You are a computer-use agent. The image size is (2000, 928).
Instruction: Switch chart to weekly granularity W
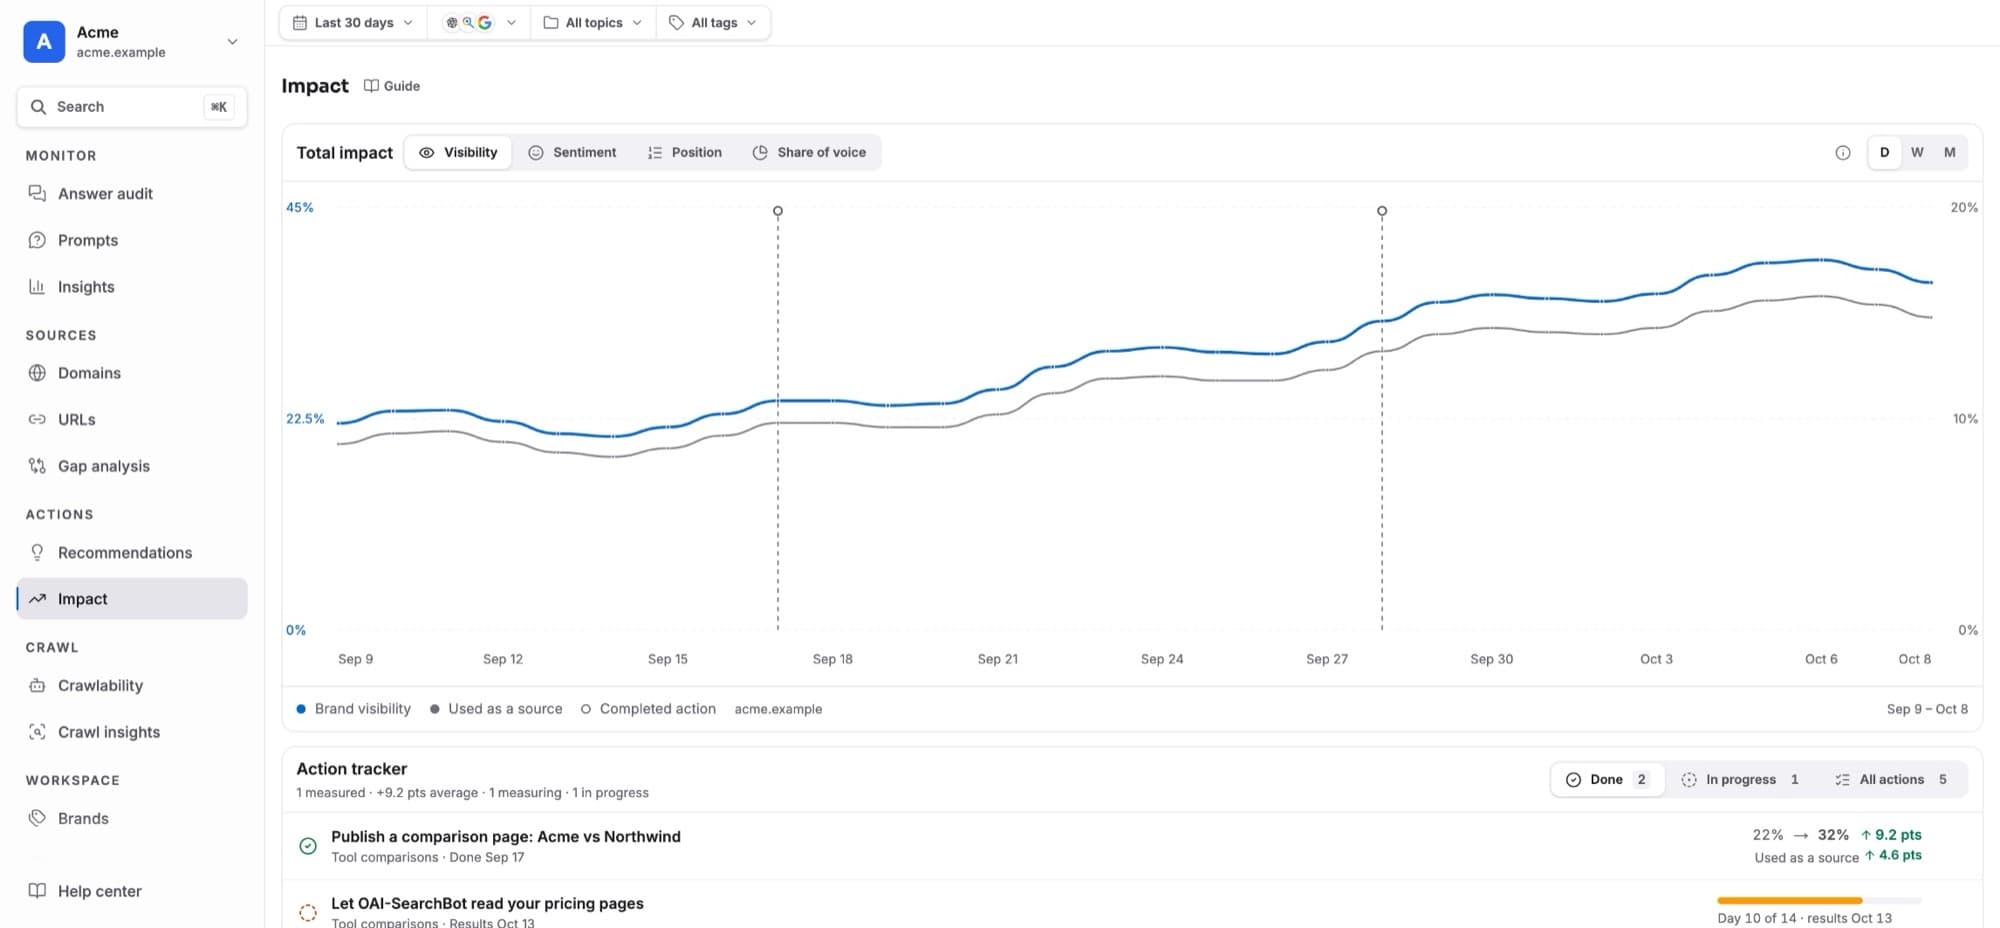(1917, 153)
